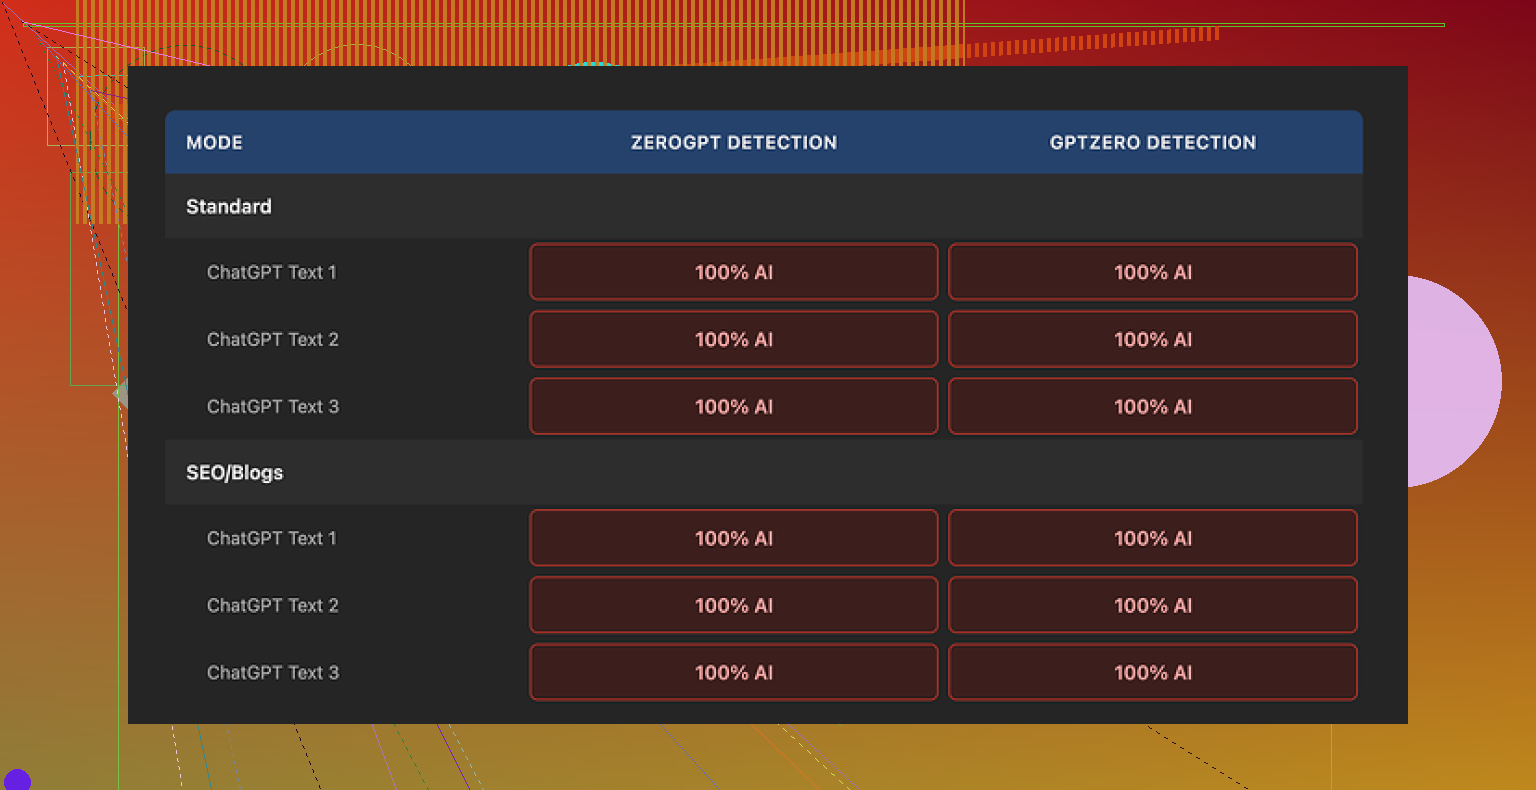The image size is (1536, 790).
Task: Click the MODE column header
Action: (x=214, y=142)
